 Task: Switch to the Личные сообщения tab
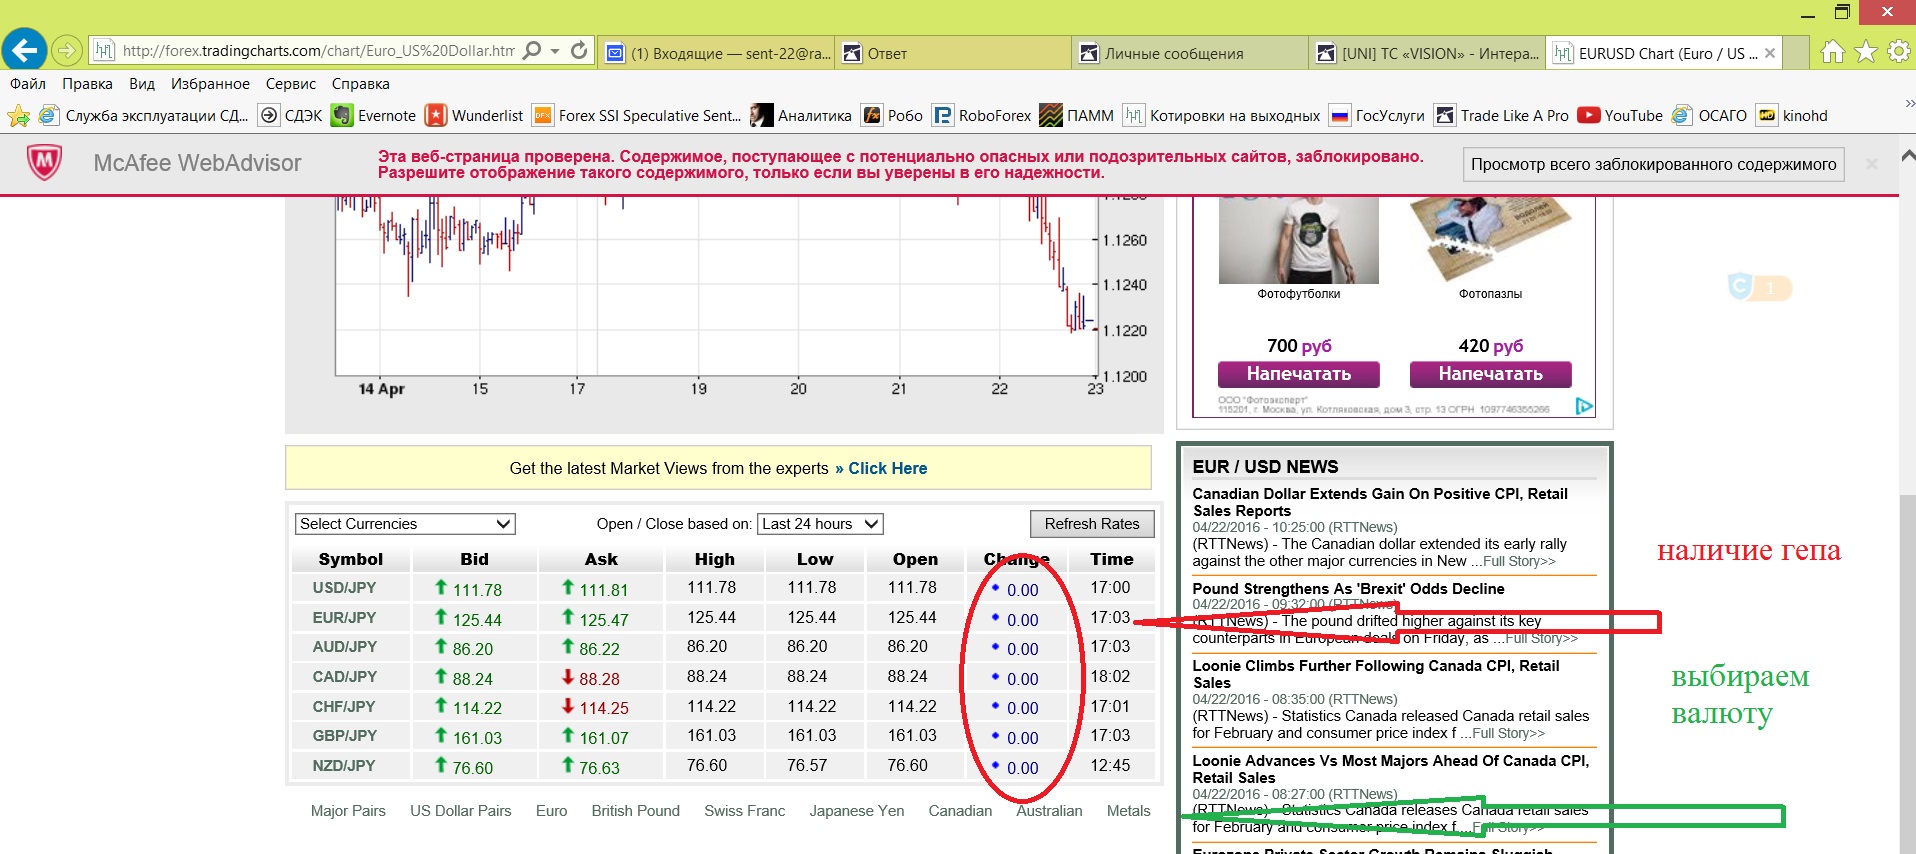(1190, 53)
